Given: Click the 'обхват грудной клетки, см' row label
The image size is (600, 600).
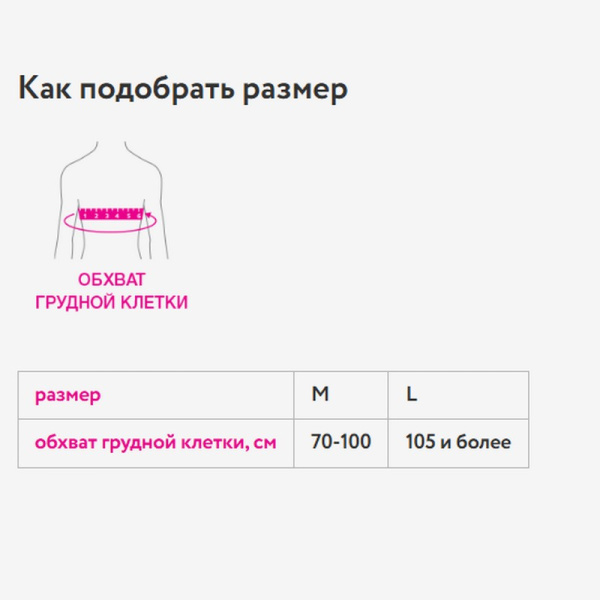Looking at the screenshot, I should point(156,443).
